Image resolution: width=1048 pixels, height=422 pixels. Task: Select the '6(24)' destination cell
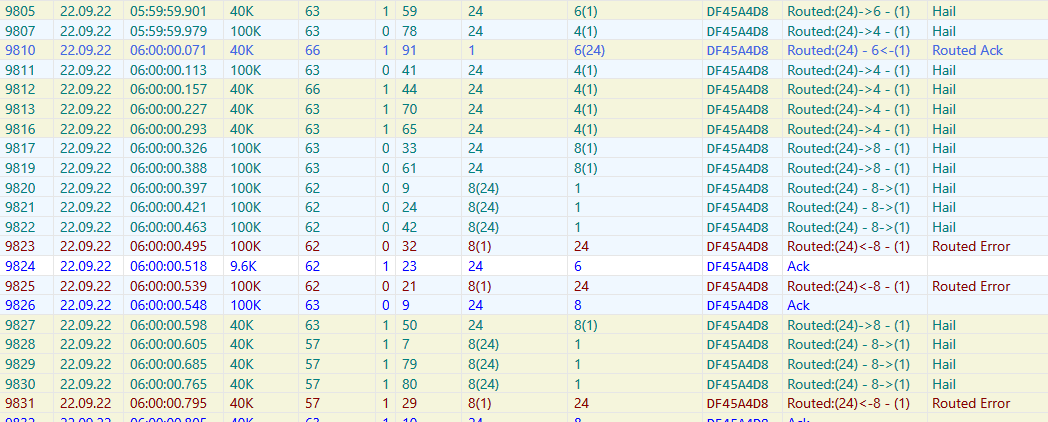click(x=590, y=50)
